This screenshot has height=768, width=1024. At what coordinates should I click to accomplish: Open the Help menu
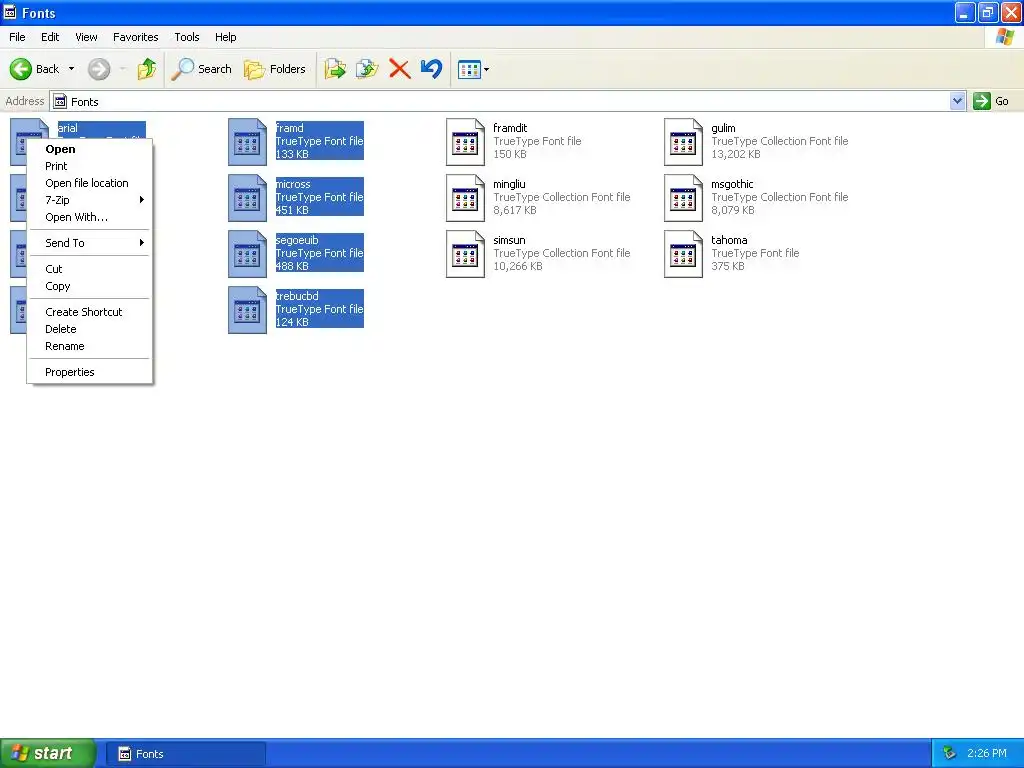tap(226, 37)
